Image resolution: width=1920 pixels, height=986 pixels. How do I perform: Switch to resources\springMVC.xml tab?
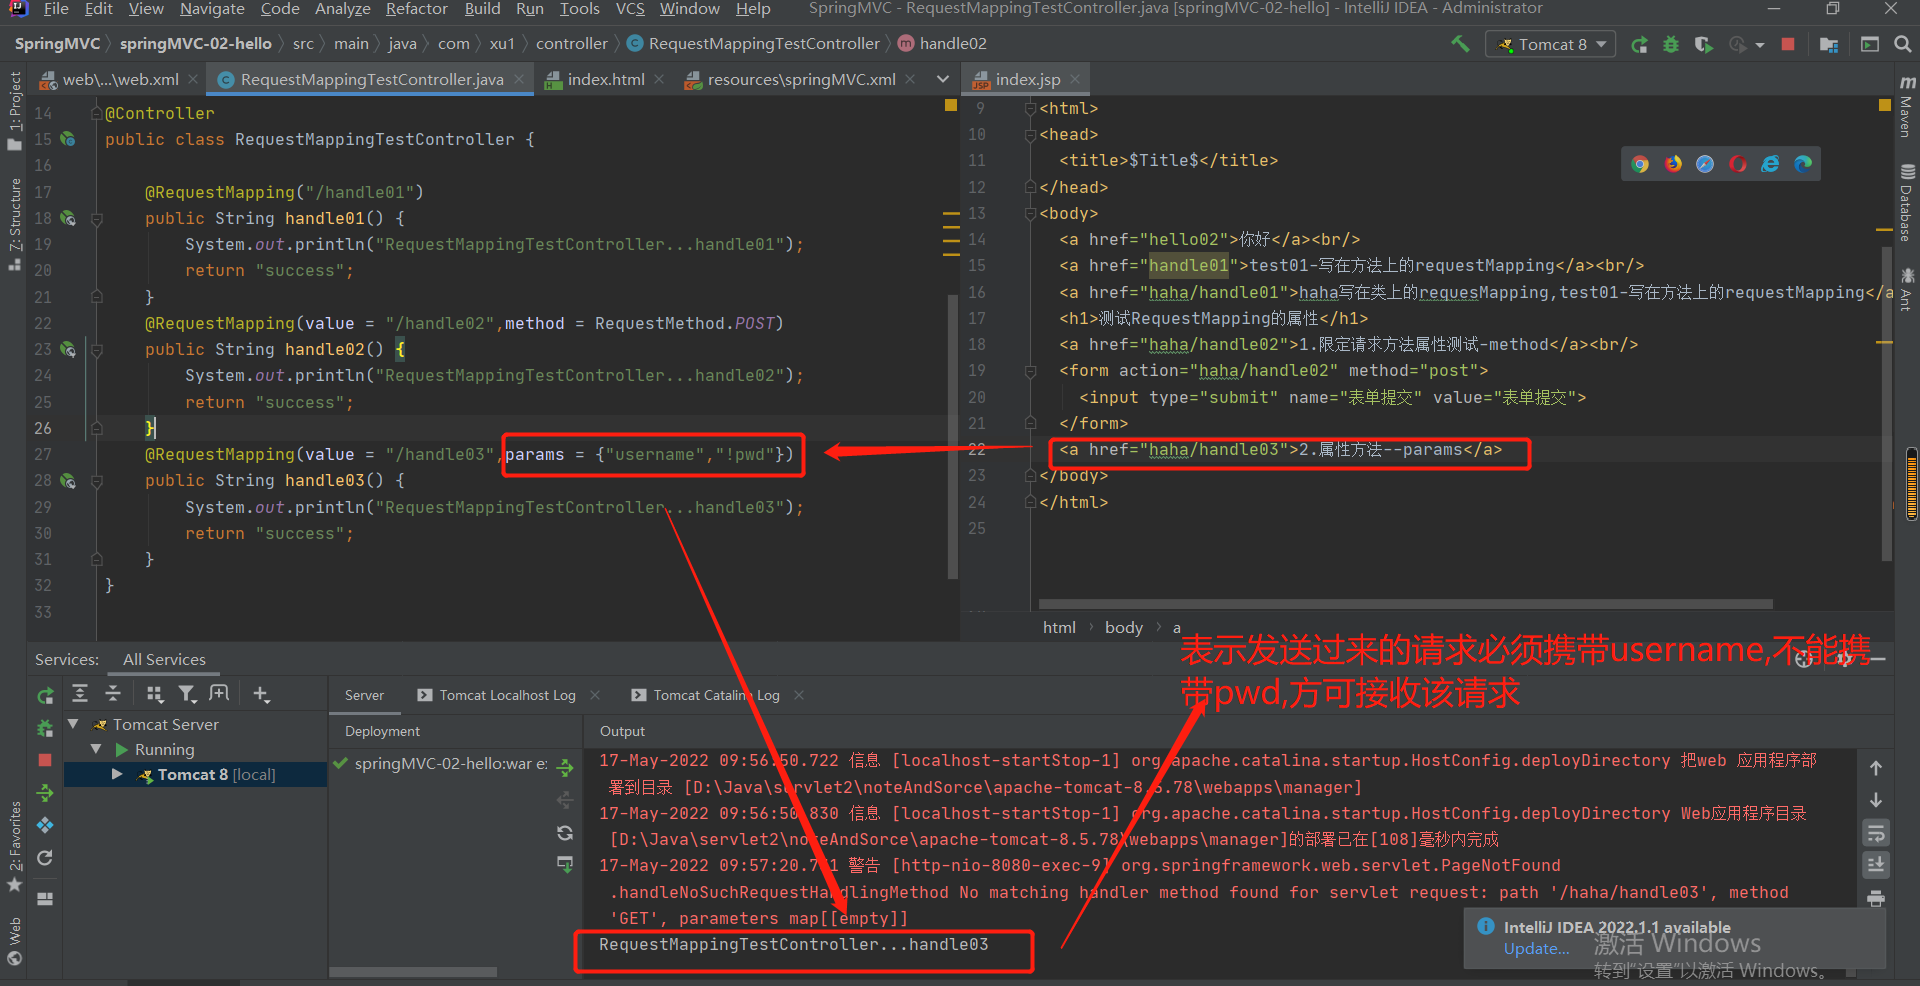click(x=801, y=79)
